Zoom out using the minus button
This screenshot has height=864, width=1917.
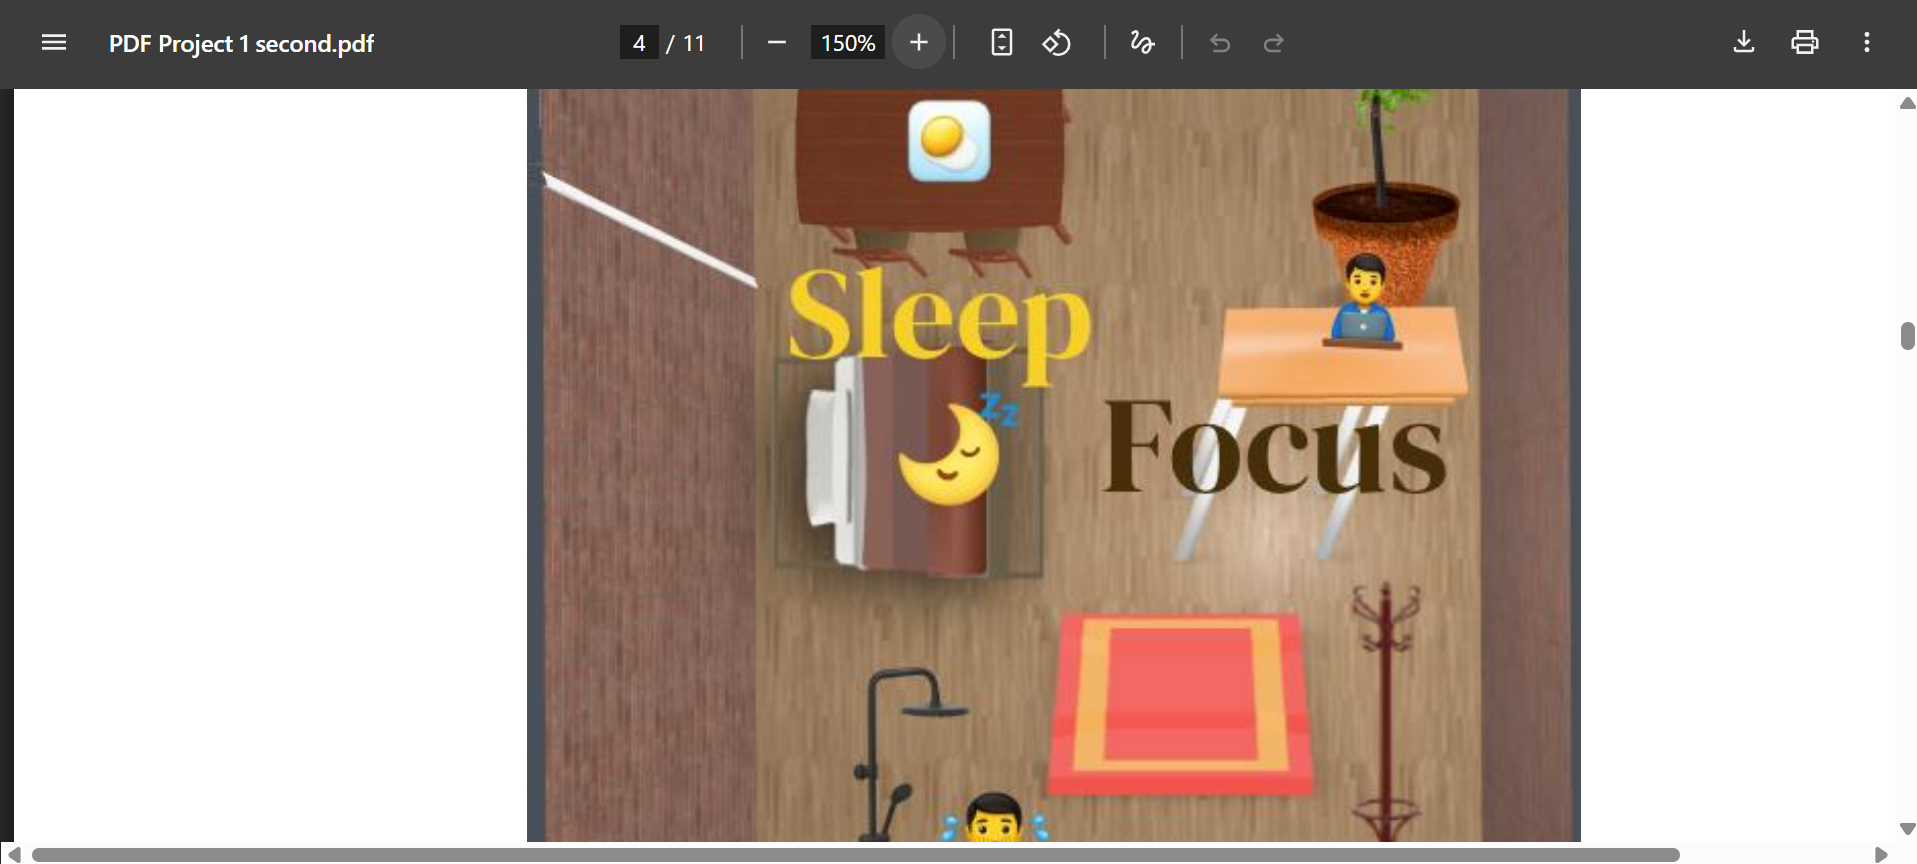point(777,43)
